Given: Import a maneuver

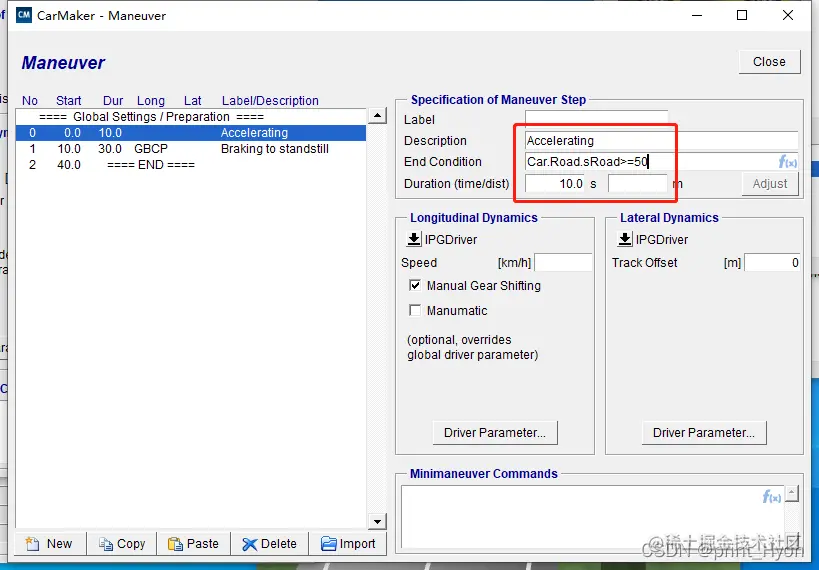Looking at the screenshot, I should 348,544.
